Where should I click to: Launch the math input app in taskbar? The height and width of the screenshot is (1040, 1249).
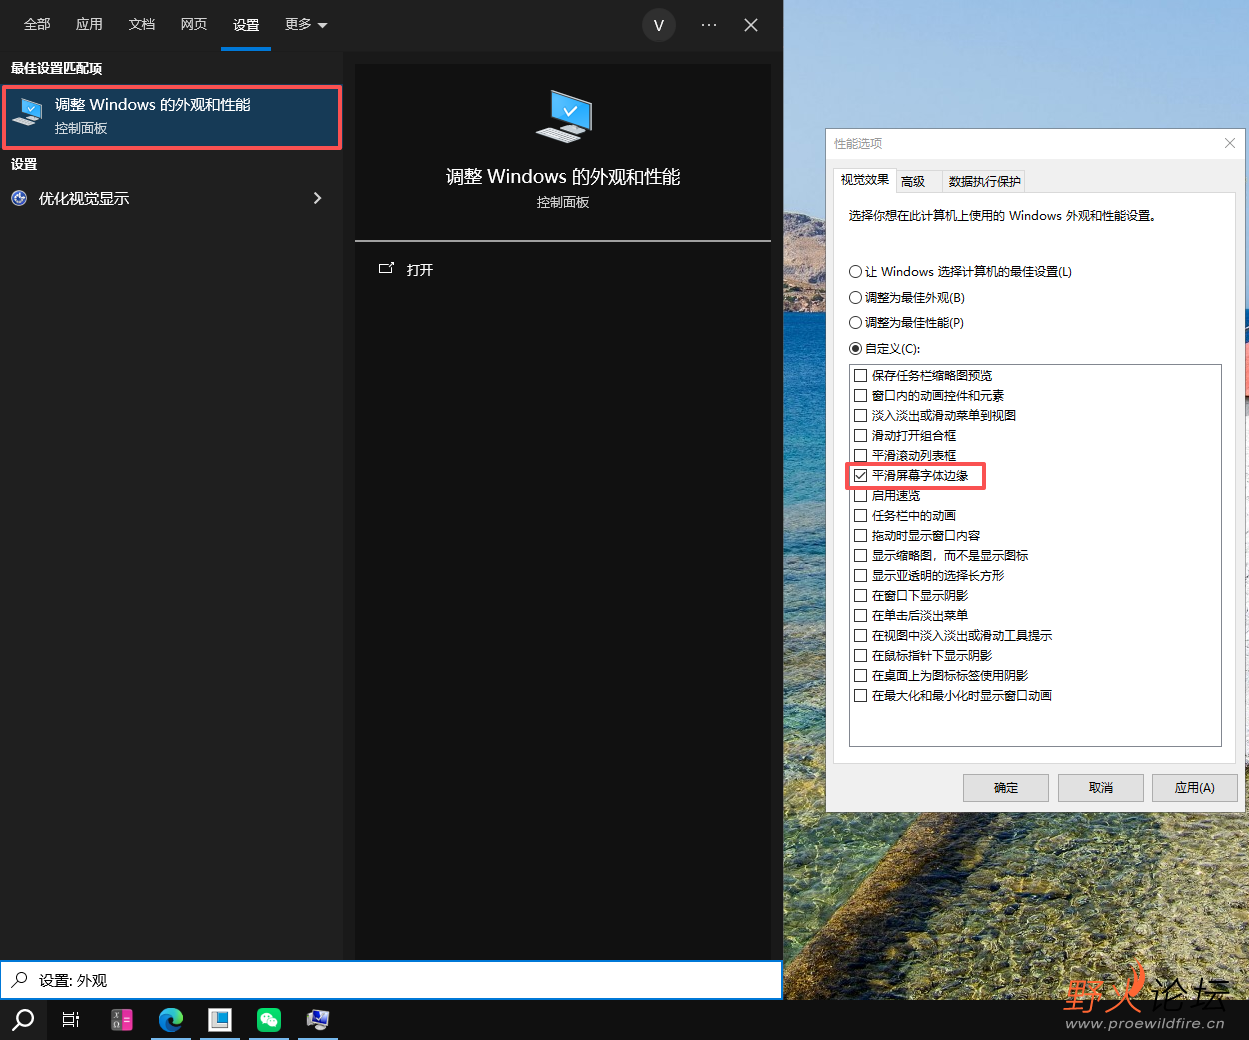pyautogui.click(x=122, y=1020)
